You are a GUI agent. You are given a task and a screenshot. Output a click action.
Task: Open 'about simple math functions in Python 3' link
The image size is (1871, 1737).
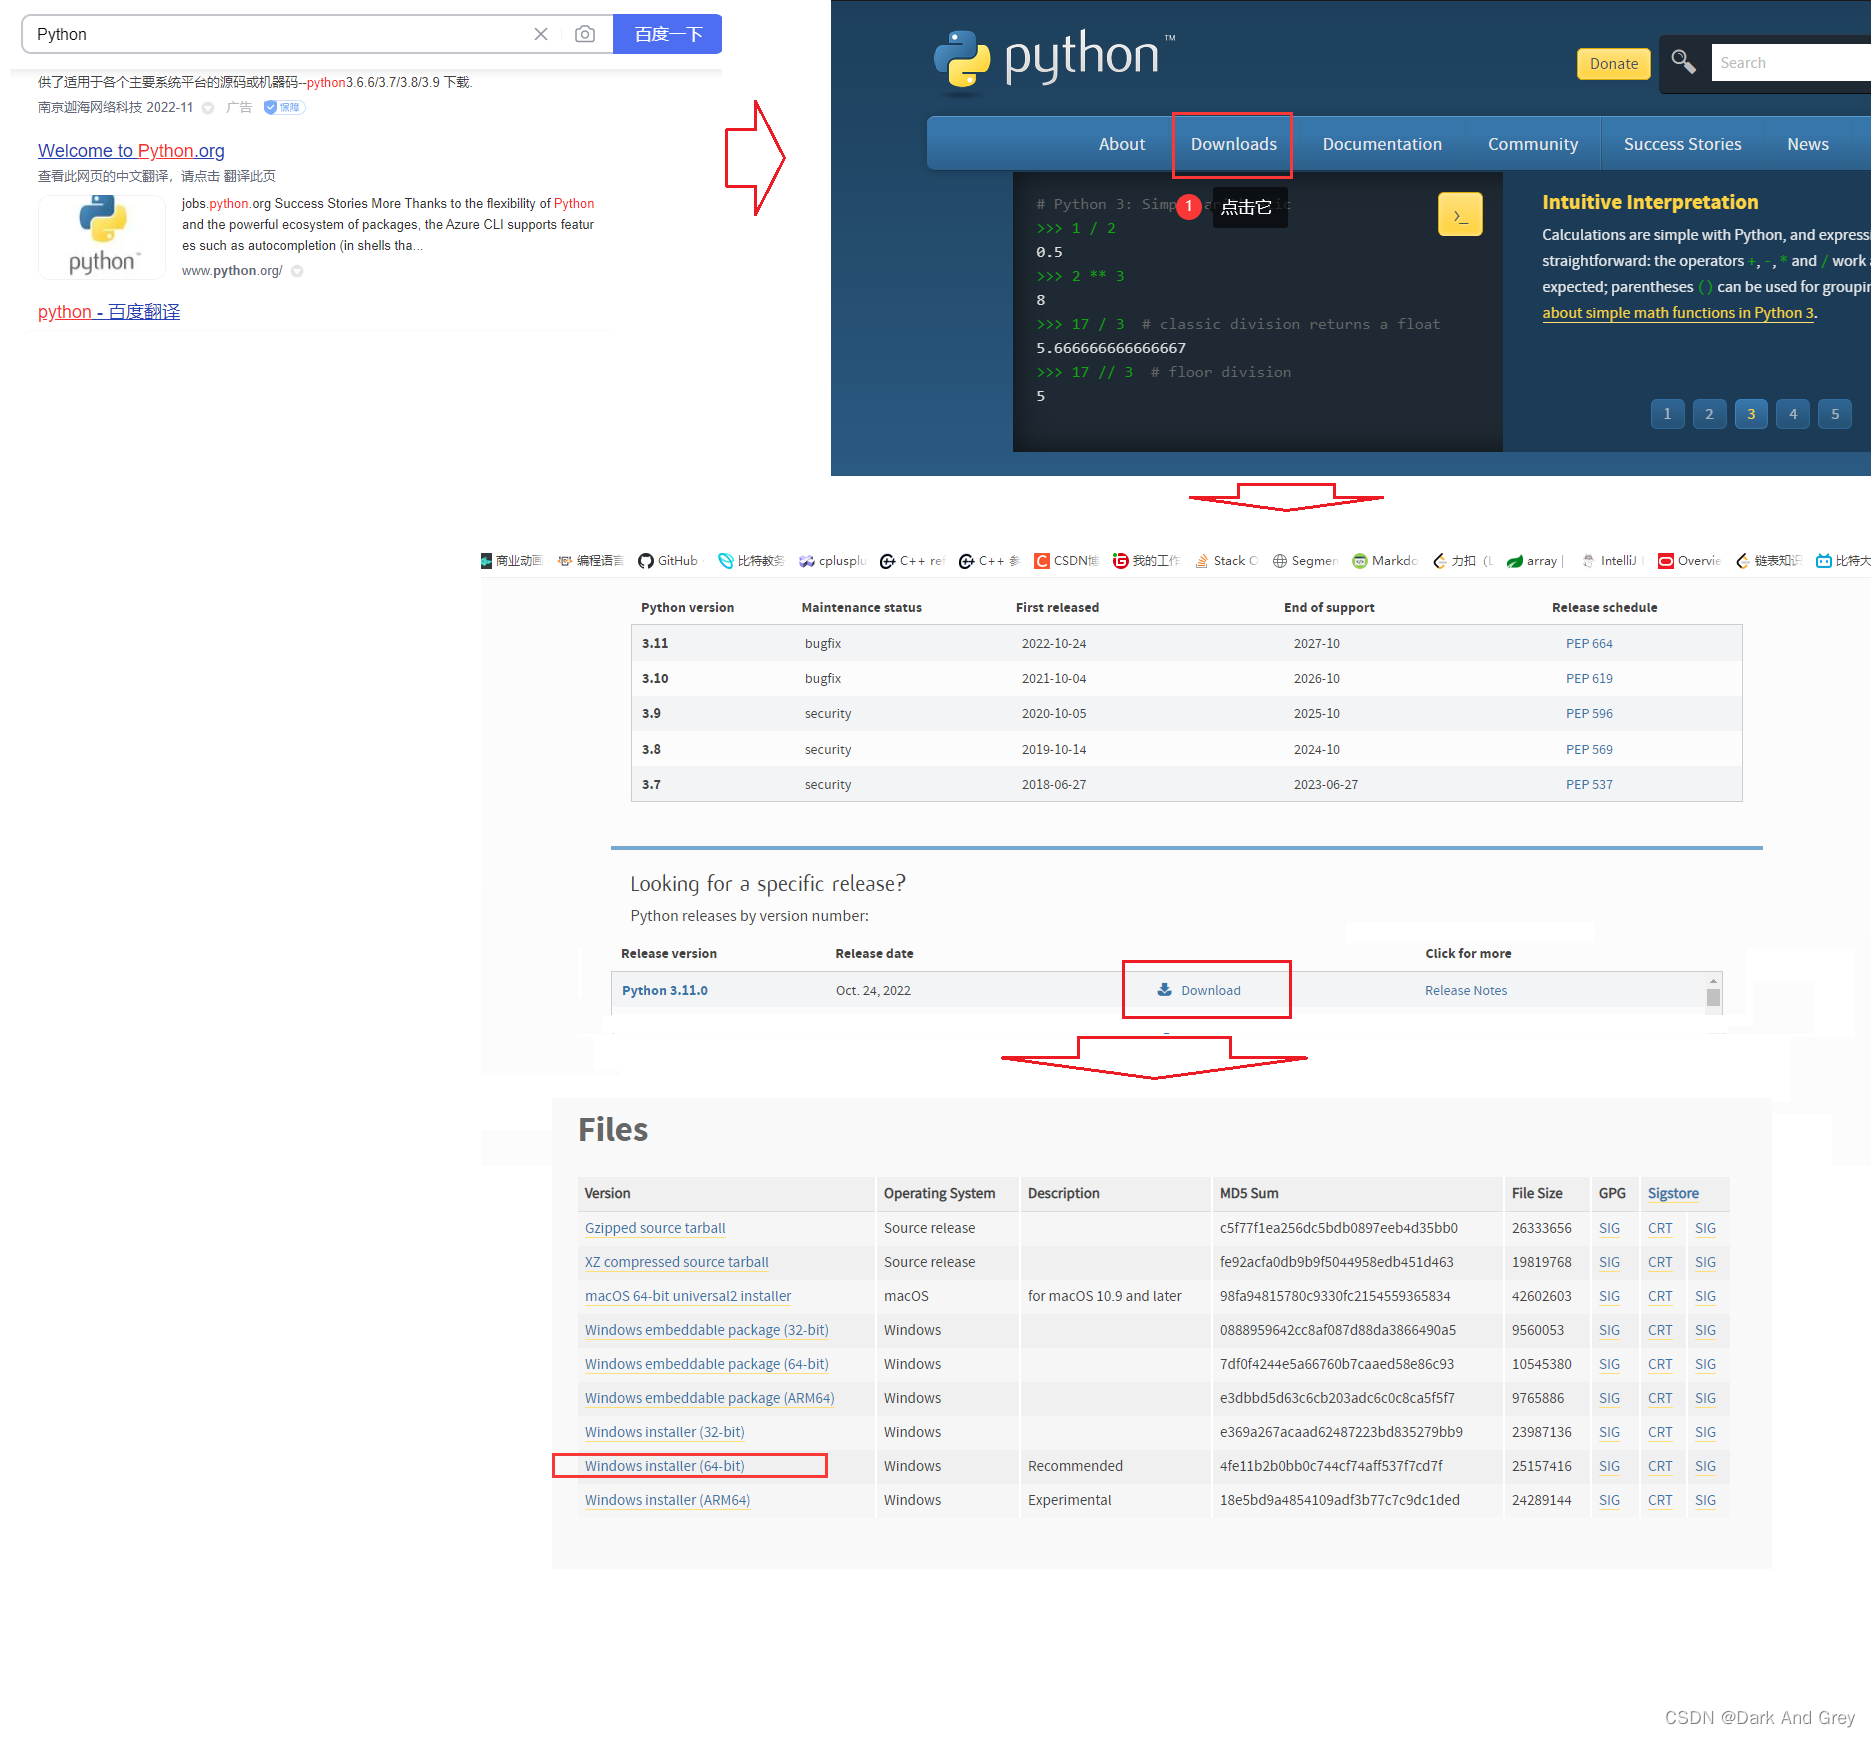pyautogui.click(x=1678, y=313)
